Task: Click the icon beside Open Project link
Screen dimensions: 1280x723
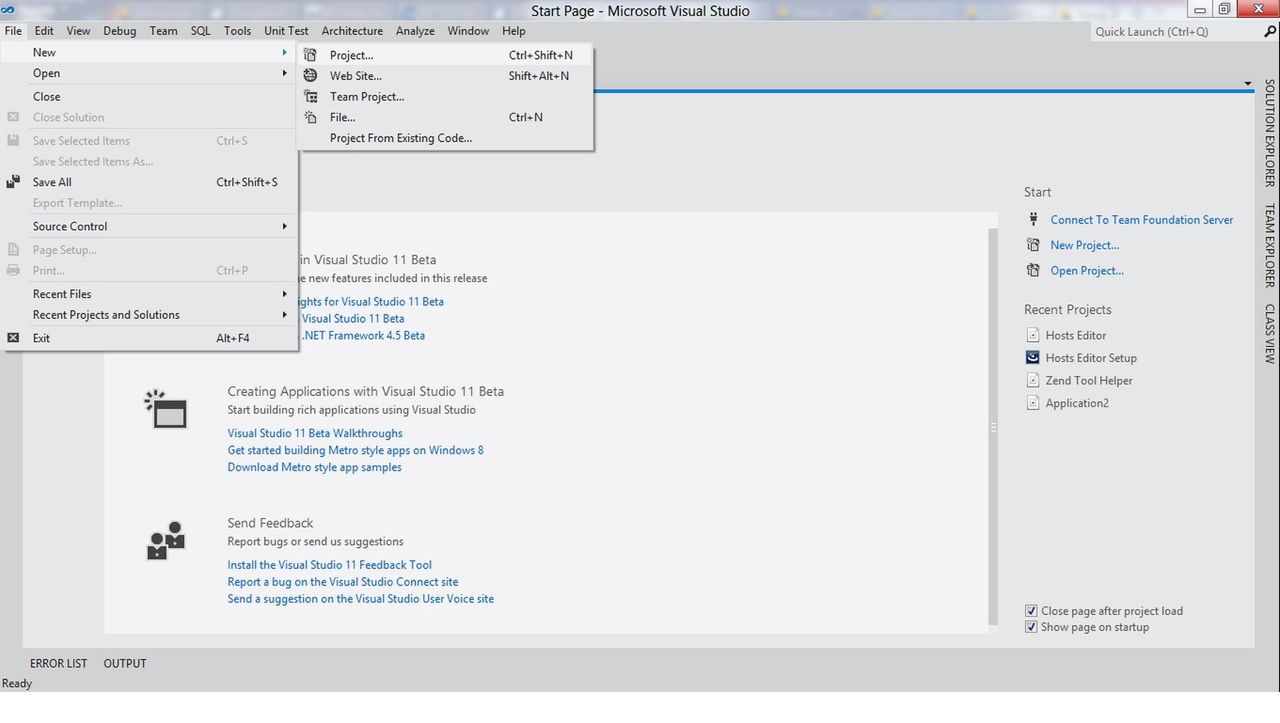Action: pyautogui.click(x=1033, y=271)
